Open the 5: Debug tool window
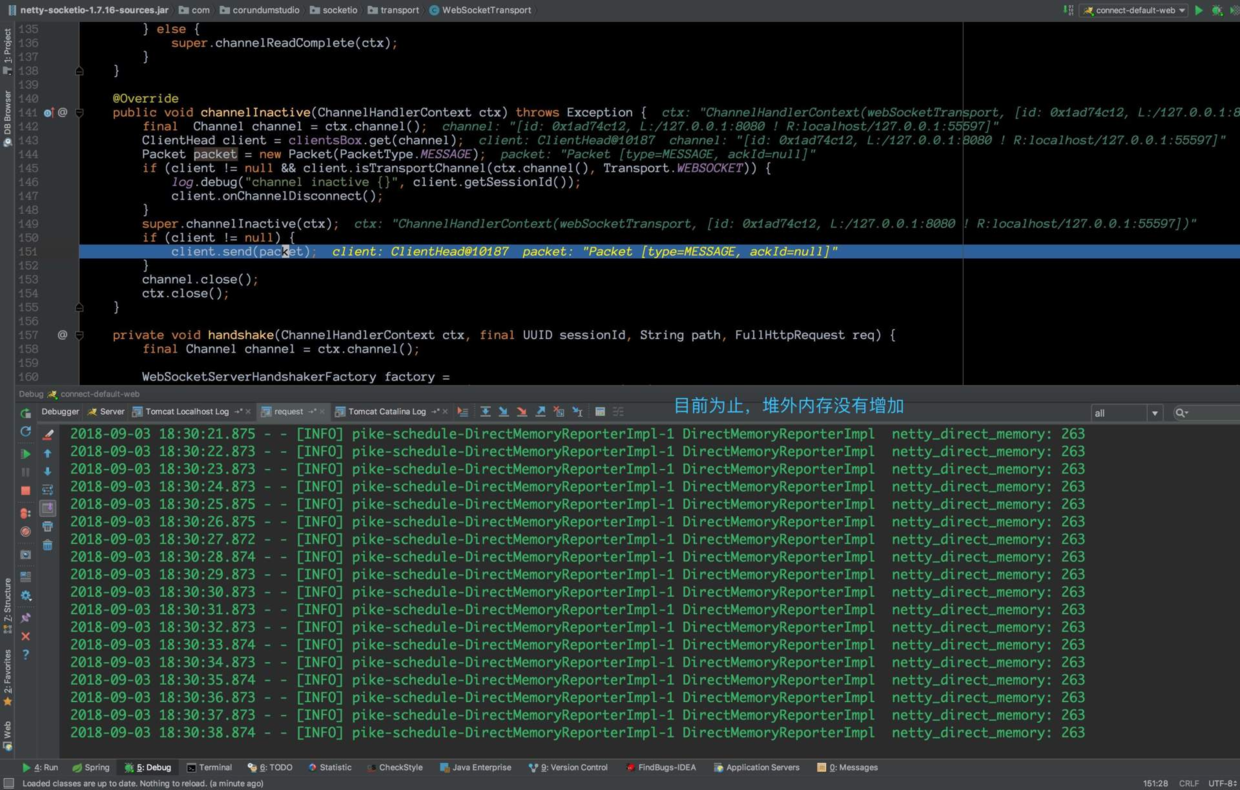1240x790 pixels. pos(147,767)
